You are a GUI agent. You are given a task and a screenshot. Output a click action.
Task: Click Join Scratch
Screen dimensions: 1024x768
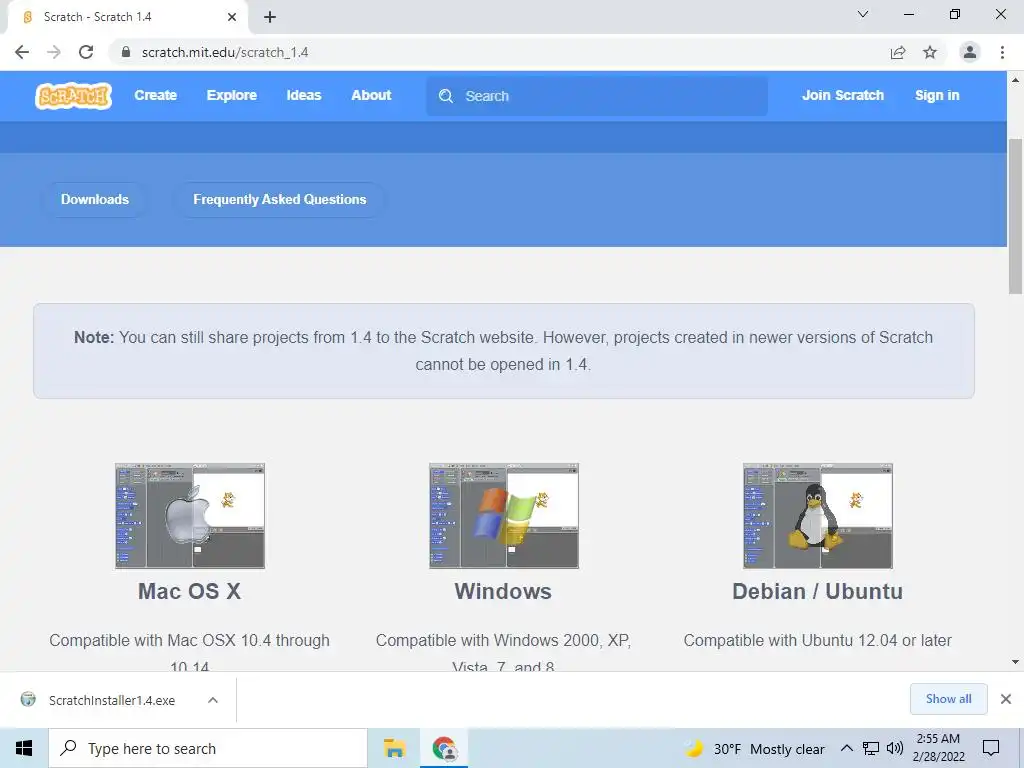[843, 95]
